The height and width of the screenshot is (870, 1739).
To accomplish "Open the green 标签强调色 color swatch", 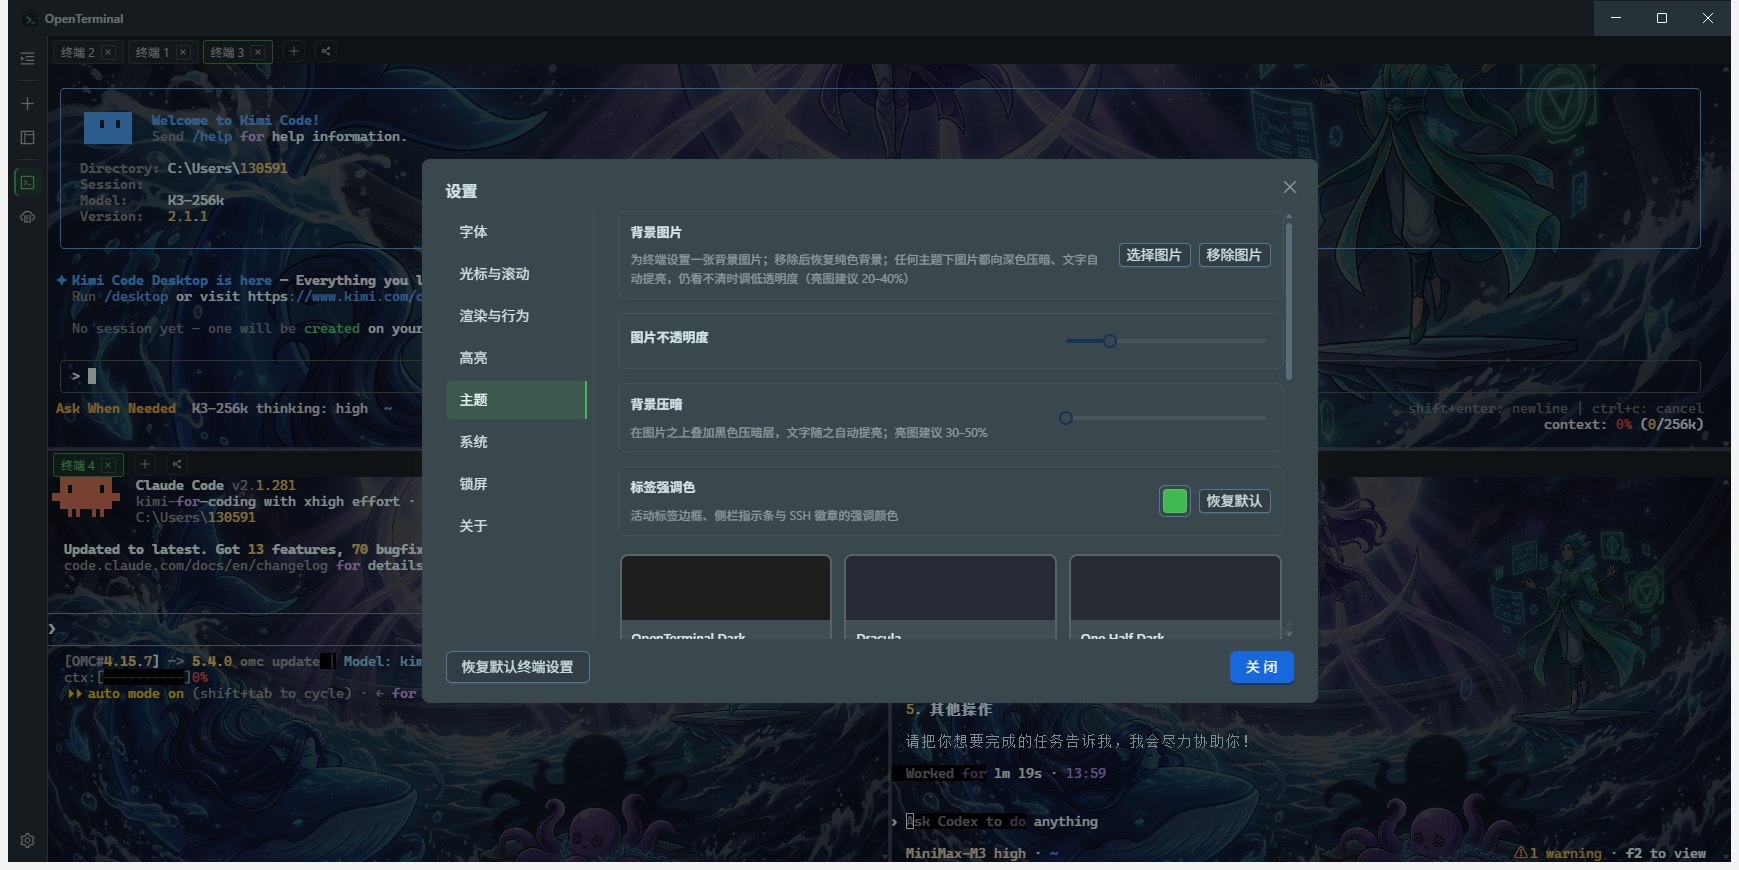I will tap(1175, 501).
